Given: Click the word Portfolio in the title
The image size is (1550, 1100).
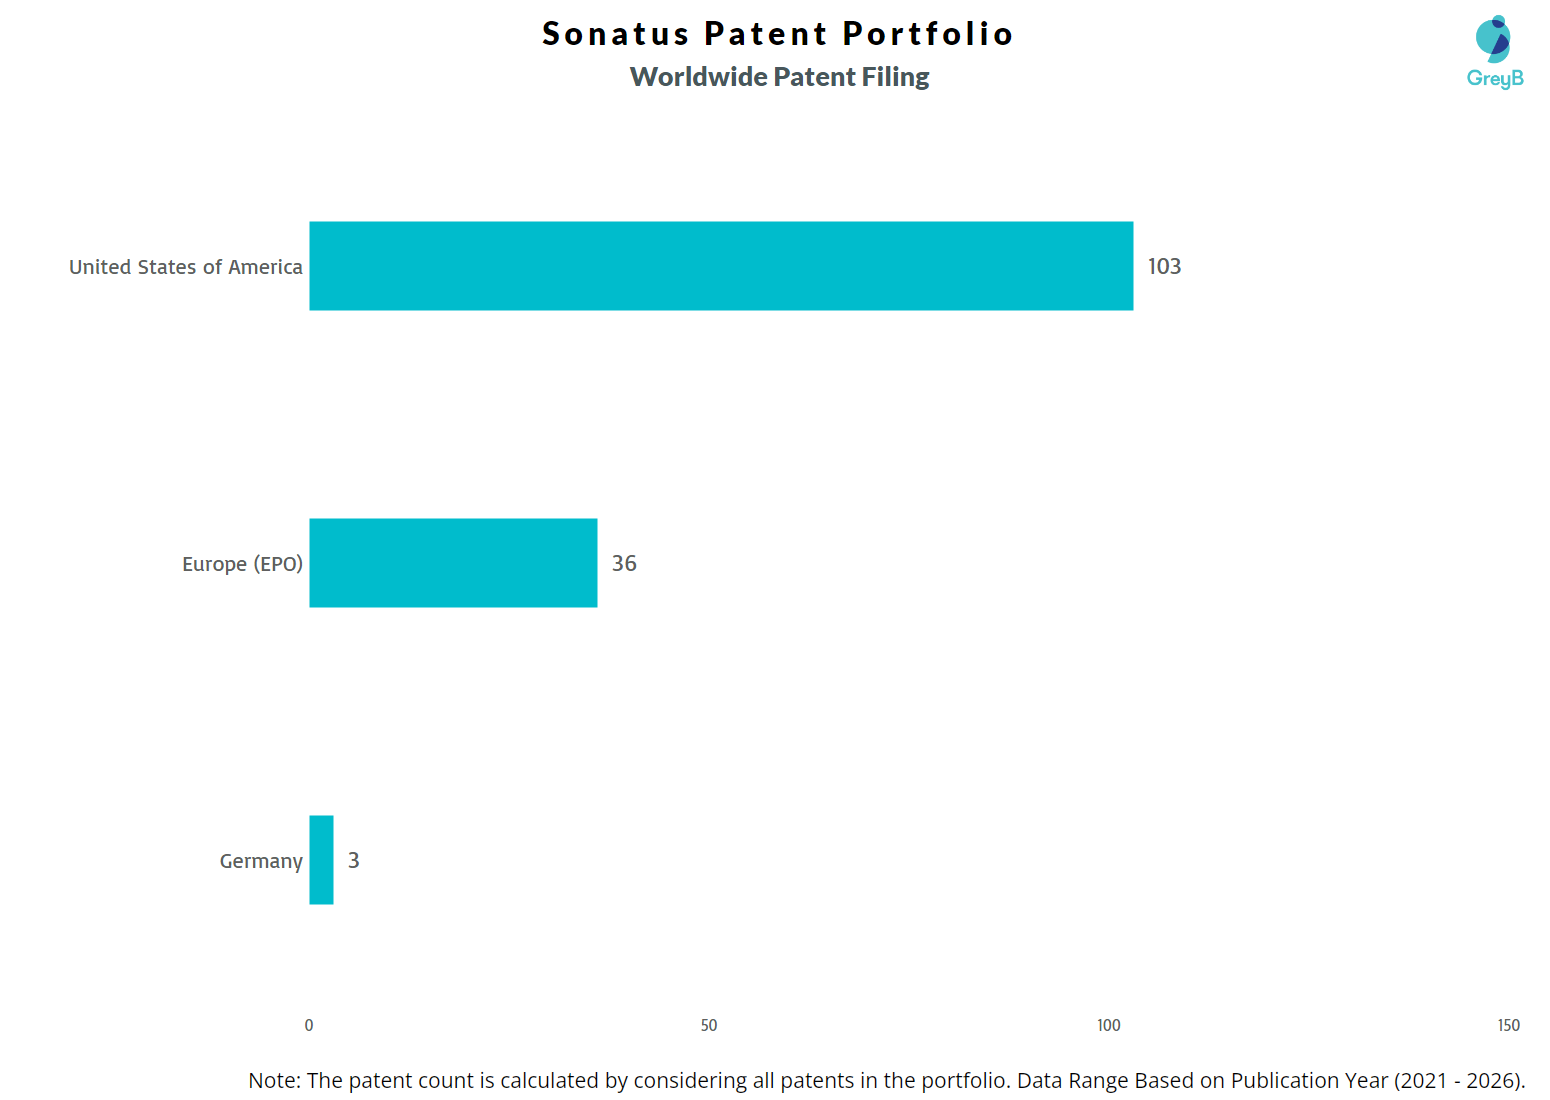Looking at the screenshot, I should tap(927, 33).
